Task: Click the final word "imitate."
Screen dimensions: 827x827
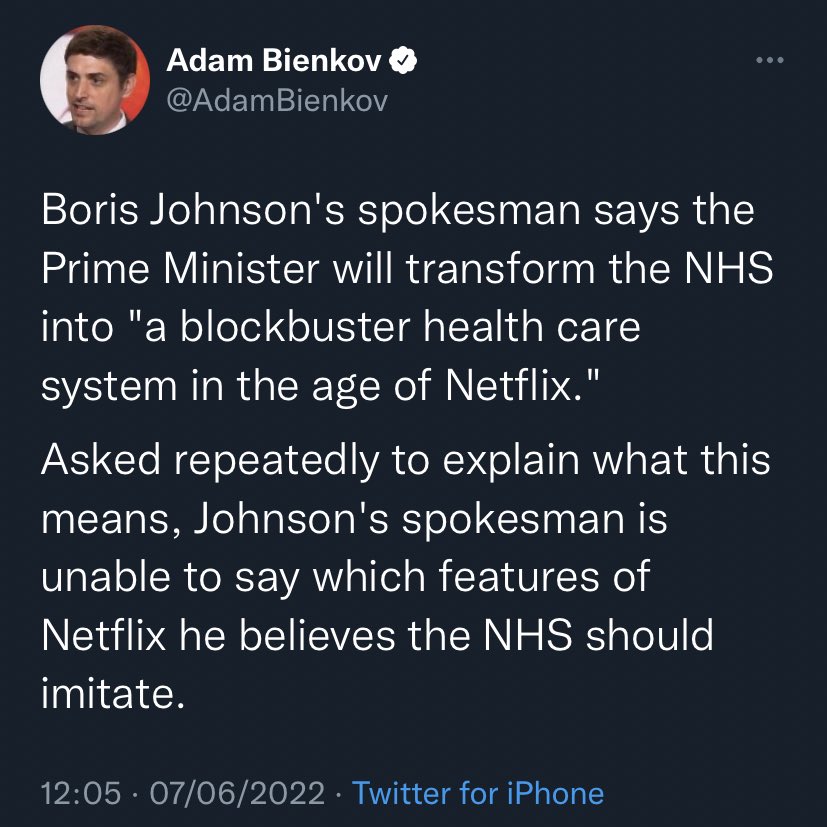Action: [x=113, y=693]
